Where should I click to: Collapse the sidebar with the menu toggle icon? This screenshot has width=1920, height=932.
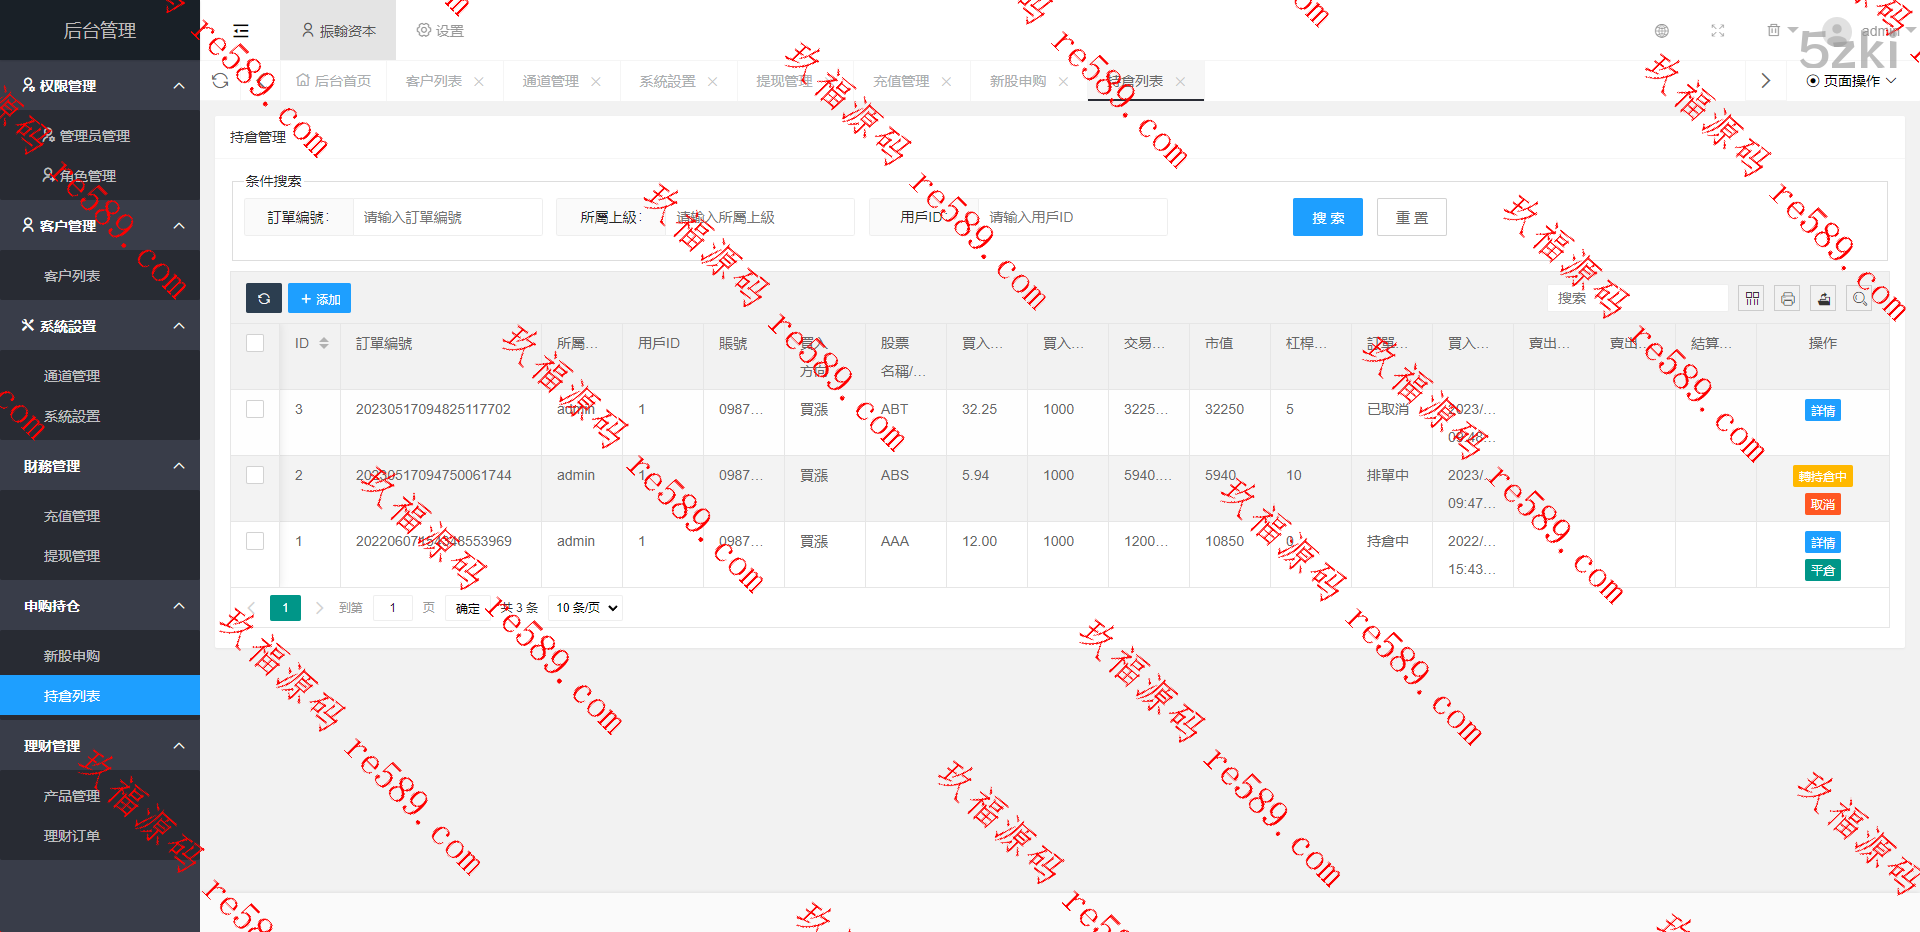pyautogui.click(x=241, y=31)
